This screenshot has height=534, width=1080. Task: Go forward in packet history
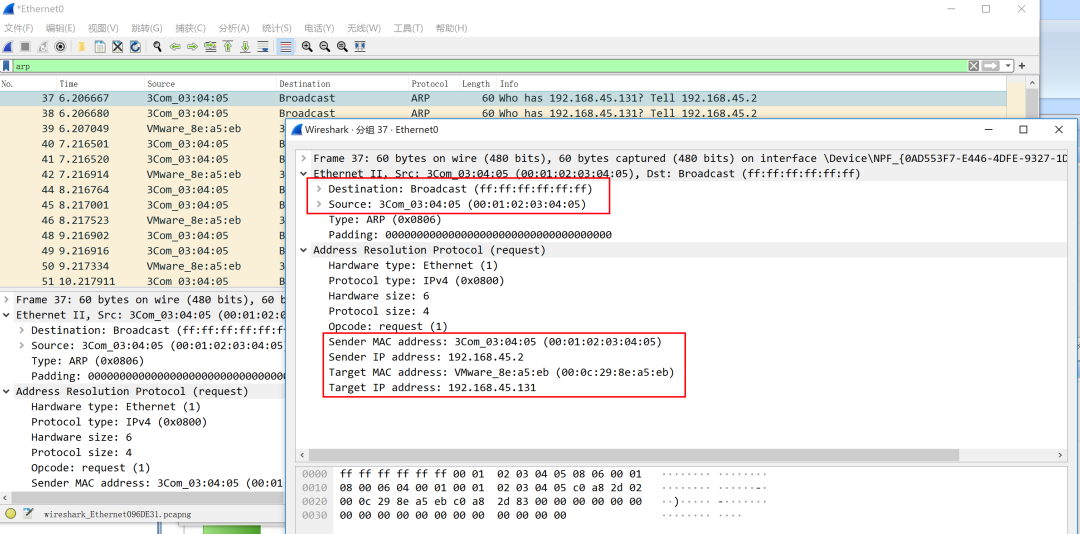[x=192, y=46]
